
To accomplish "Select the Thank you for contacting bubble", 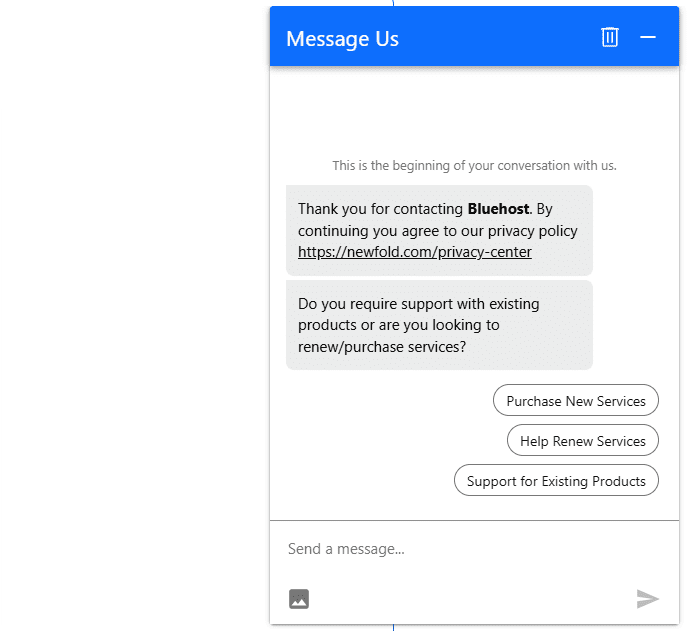I will (439, 230).
